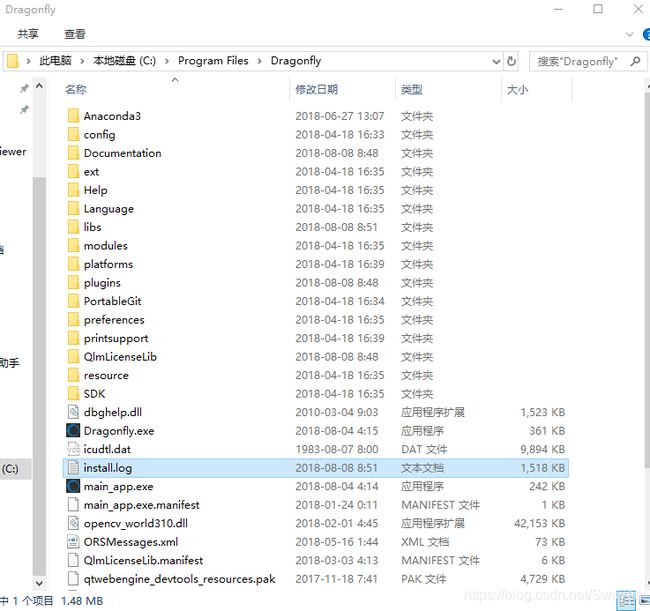Select the resource folder icon
The width and height of the screenshot is (650, 611).
(73, 375)
